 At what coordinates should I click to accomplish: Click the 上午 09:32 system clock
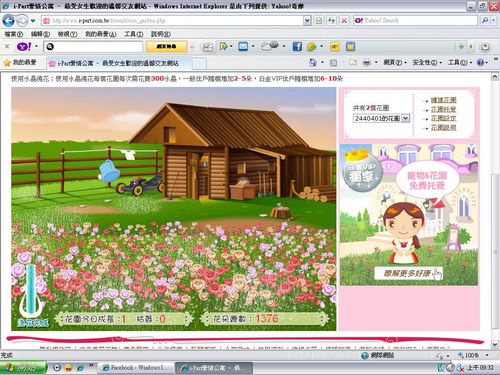coord(480,368)
